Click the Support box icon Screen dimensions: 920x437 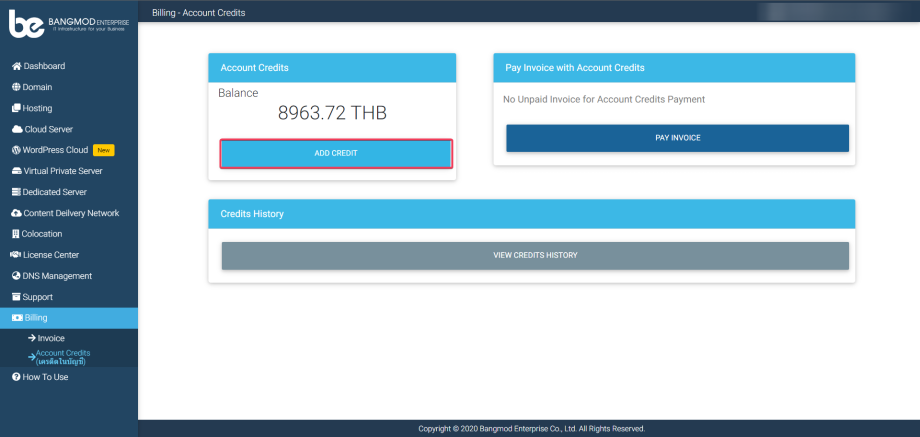tap(16, 297)
